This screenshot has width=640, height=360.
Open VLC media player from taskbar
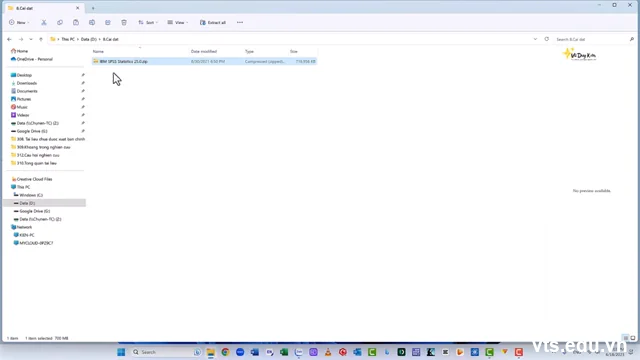pyautogui.click(x=328, y=352)
